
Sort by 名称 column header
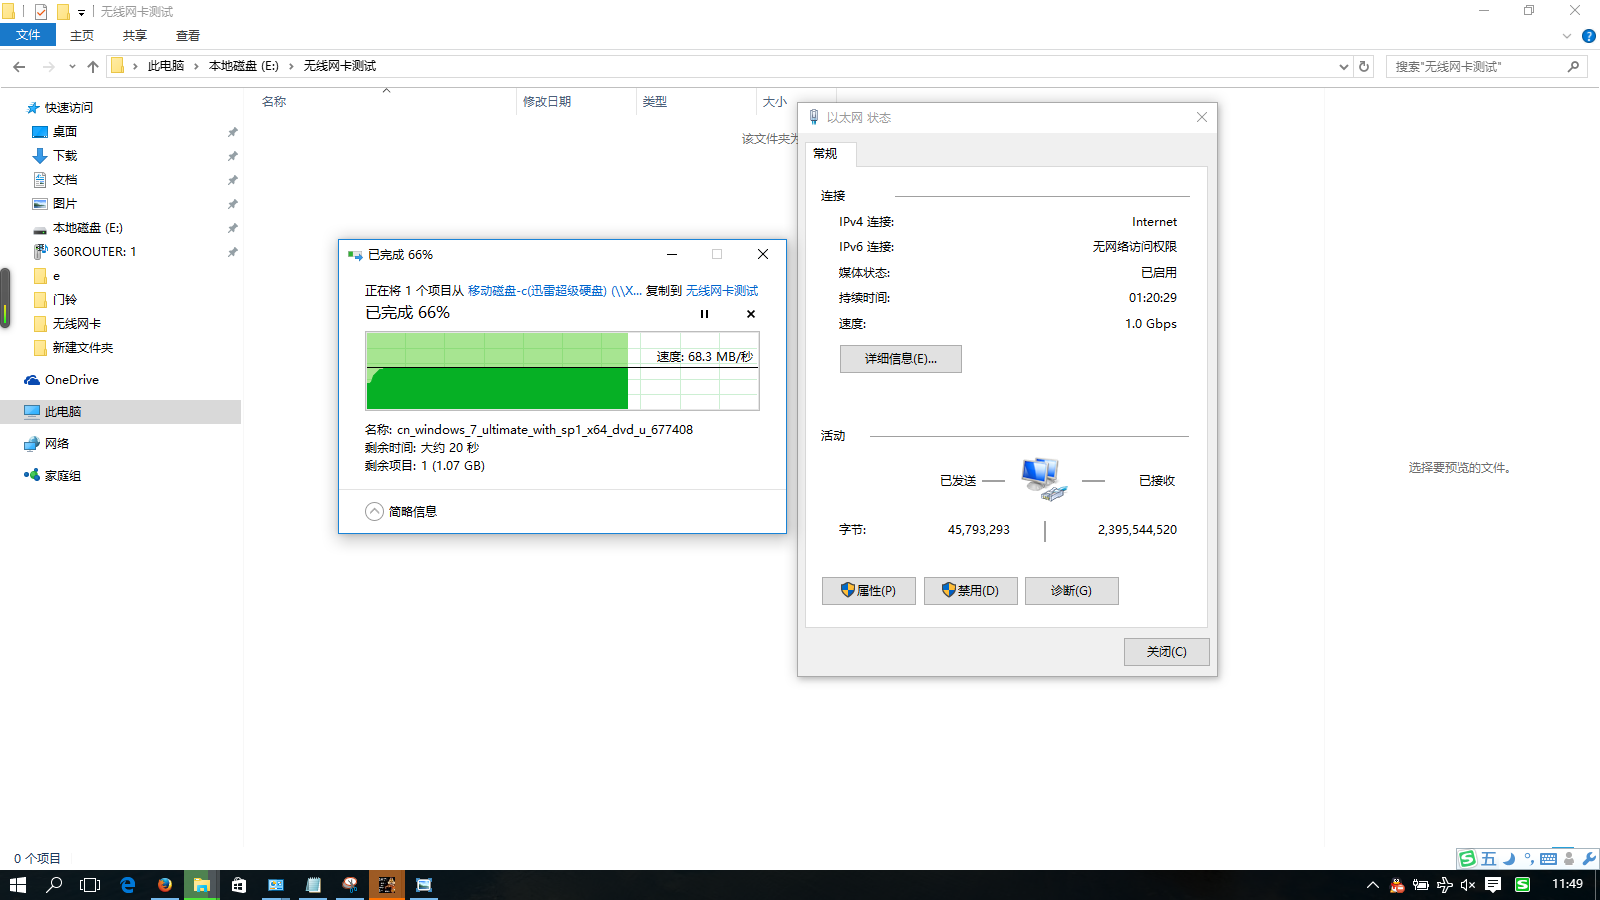point(274,102)
